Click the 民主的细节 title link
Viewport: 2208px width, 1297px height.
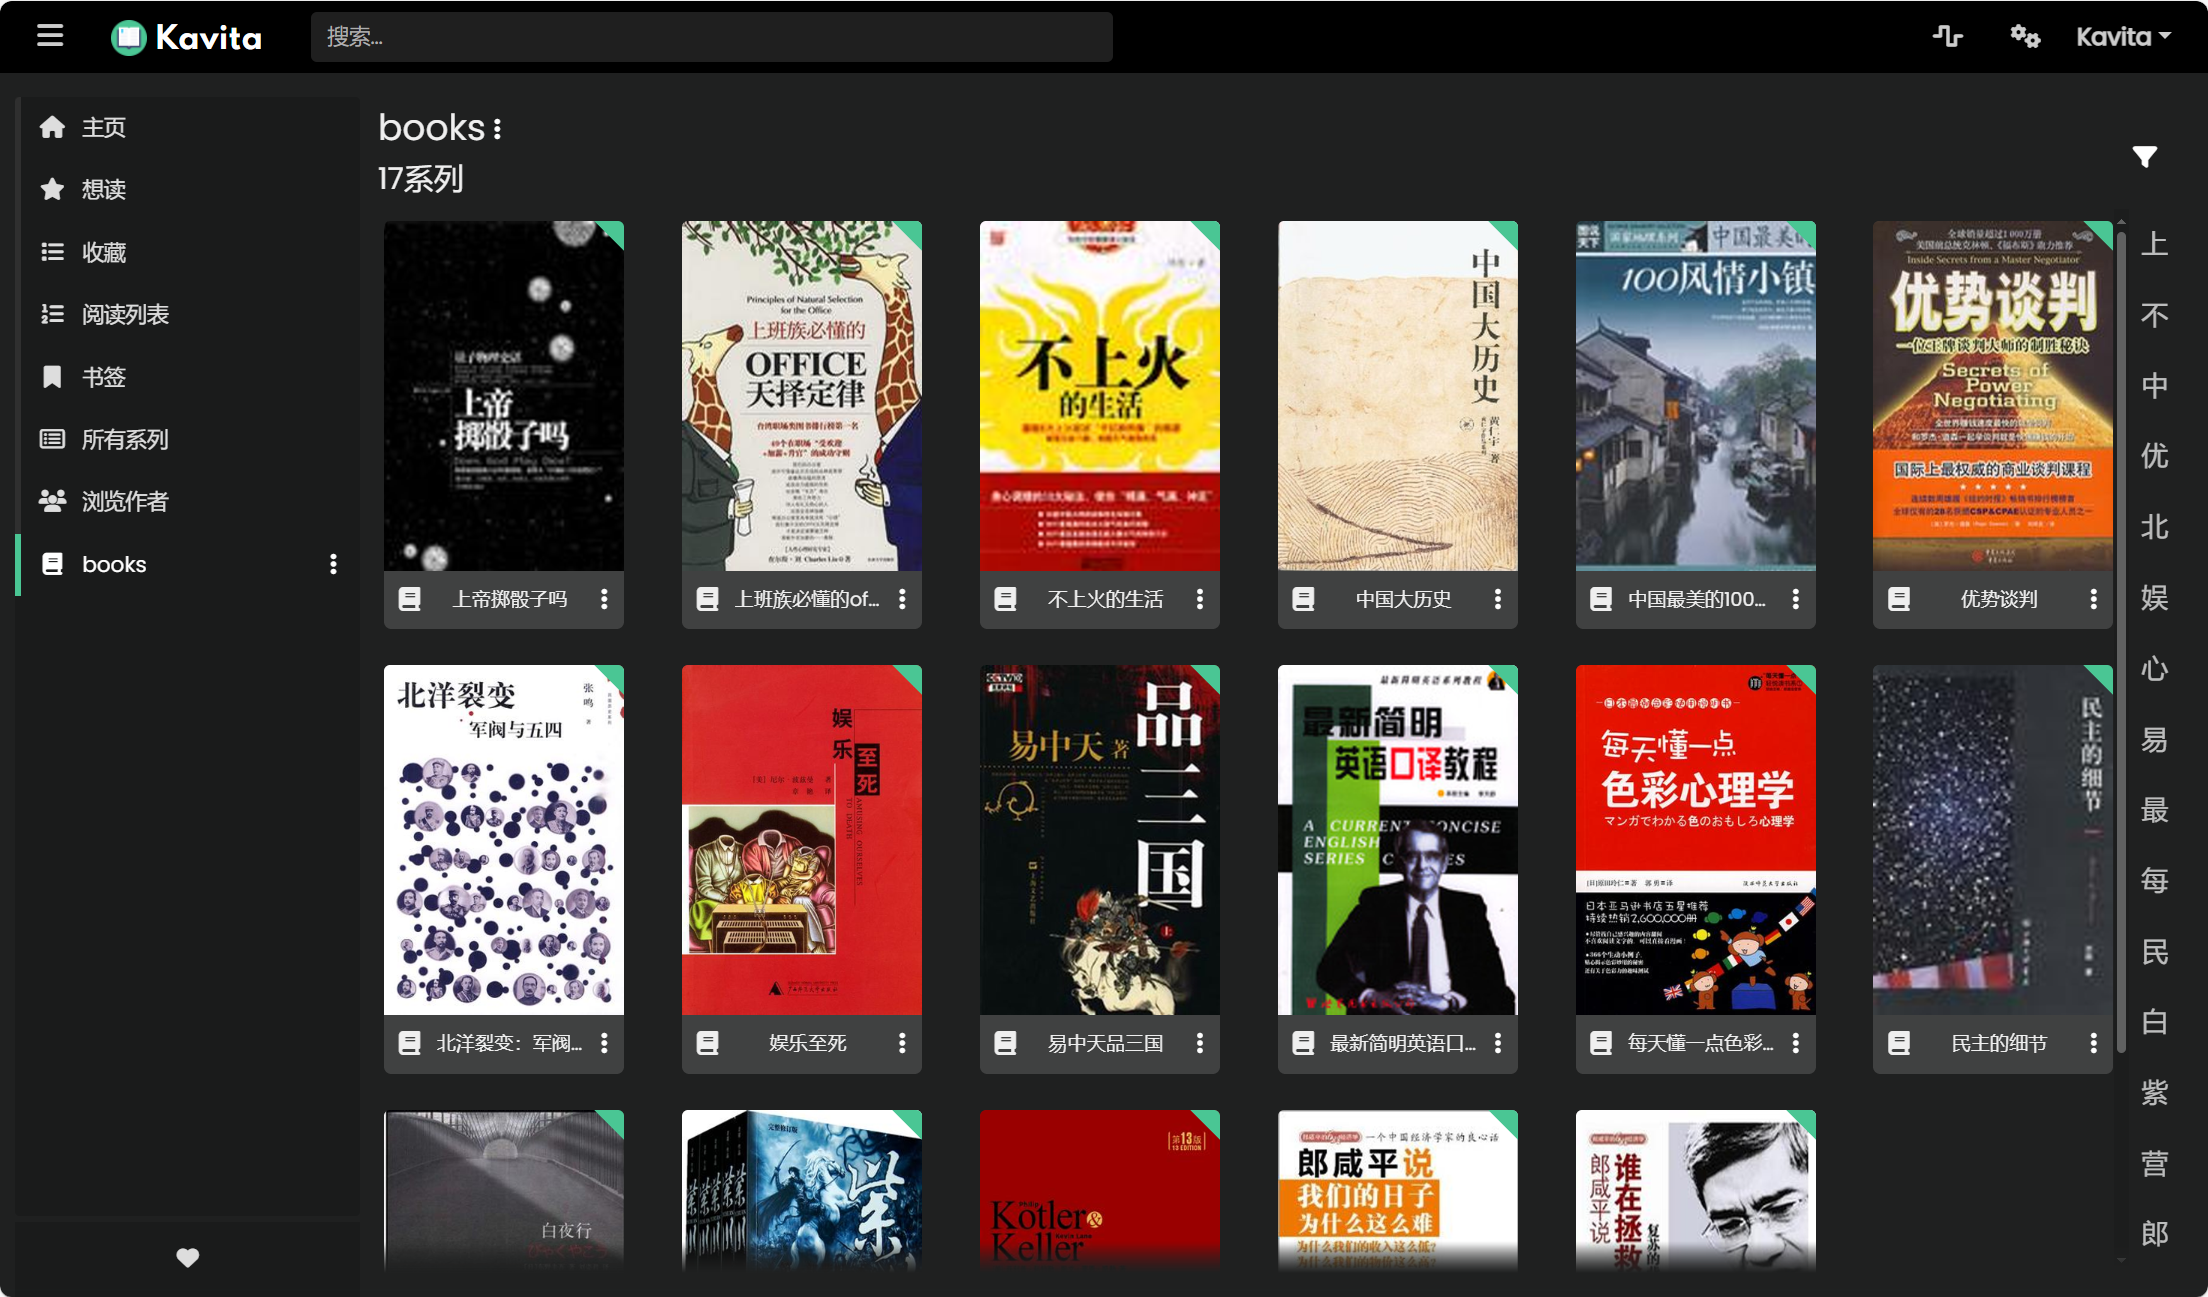click(x=1998, y=1043)
